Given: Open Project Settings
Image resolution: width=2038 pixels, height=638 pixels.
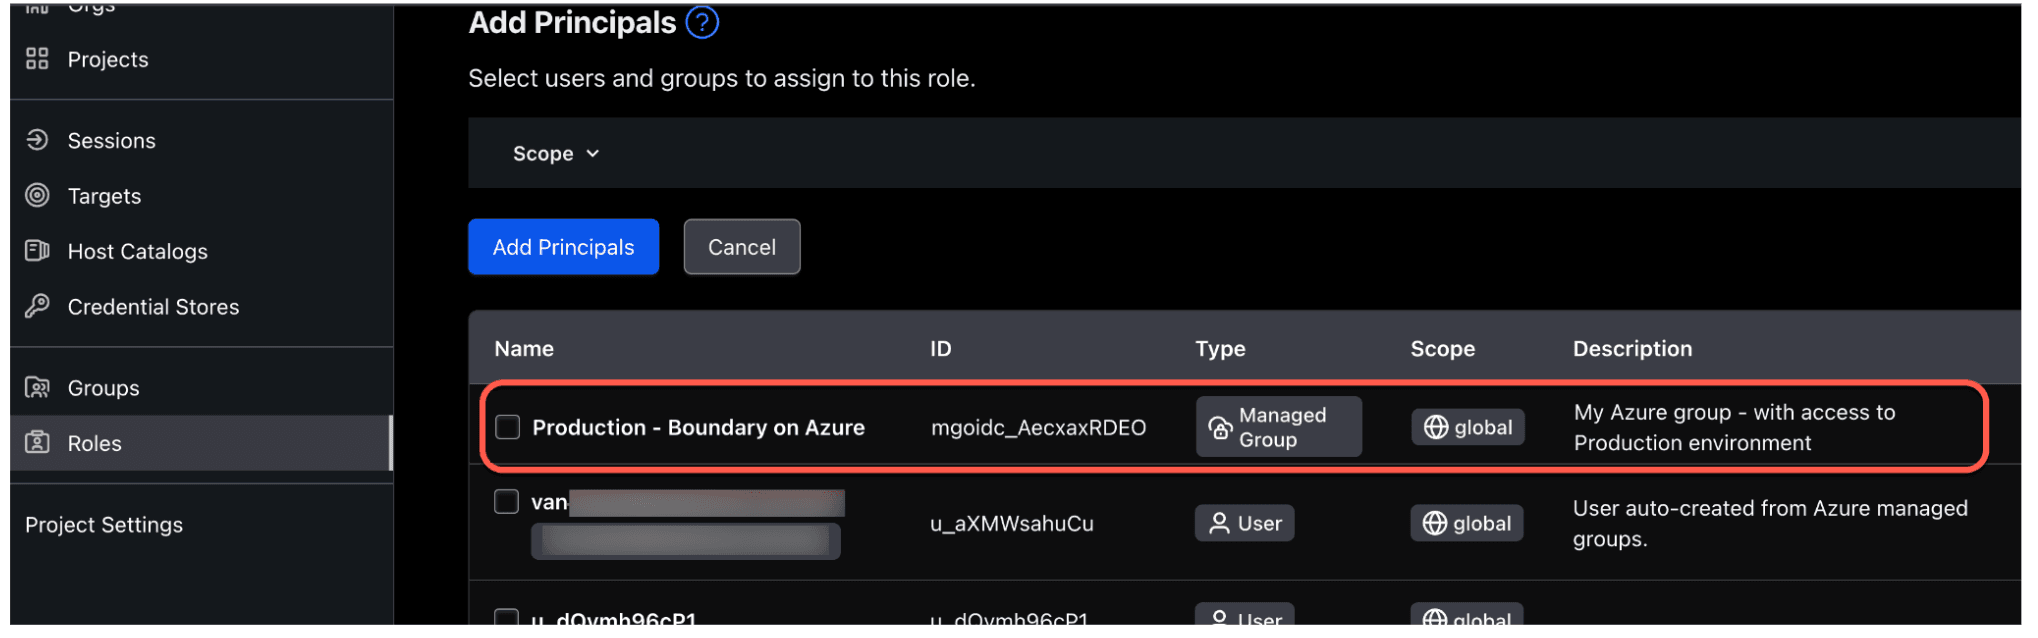Looking at the screenshot, I should tap(104, 525).
